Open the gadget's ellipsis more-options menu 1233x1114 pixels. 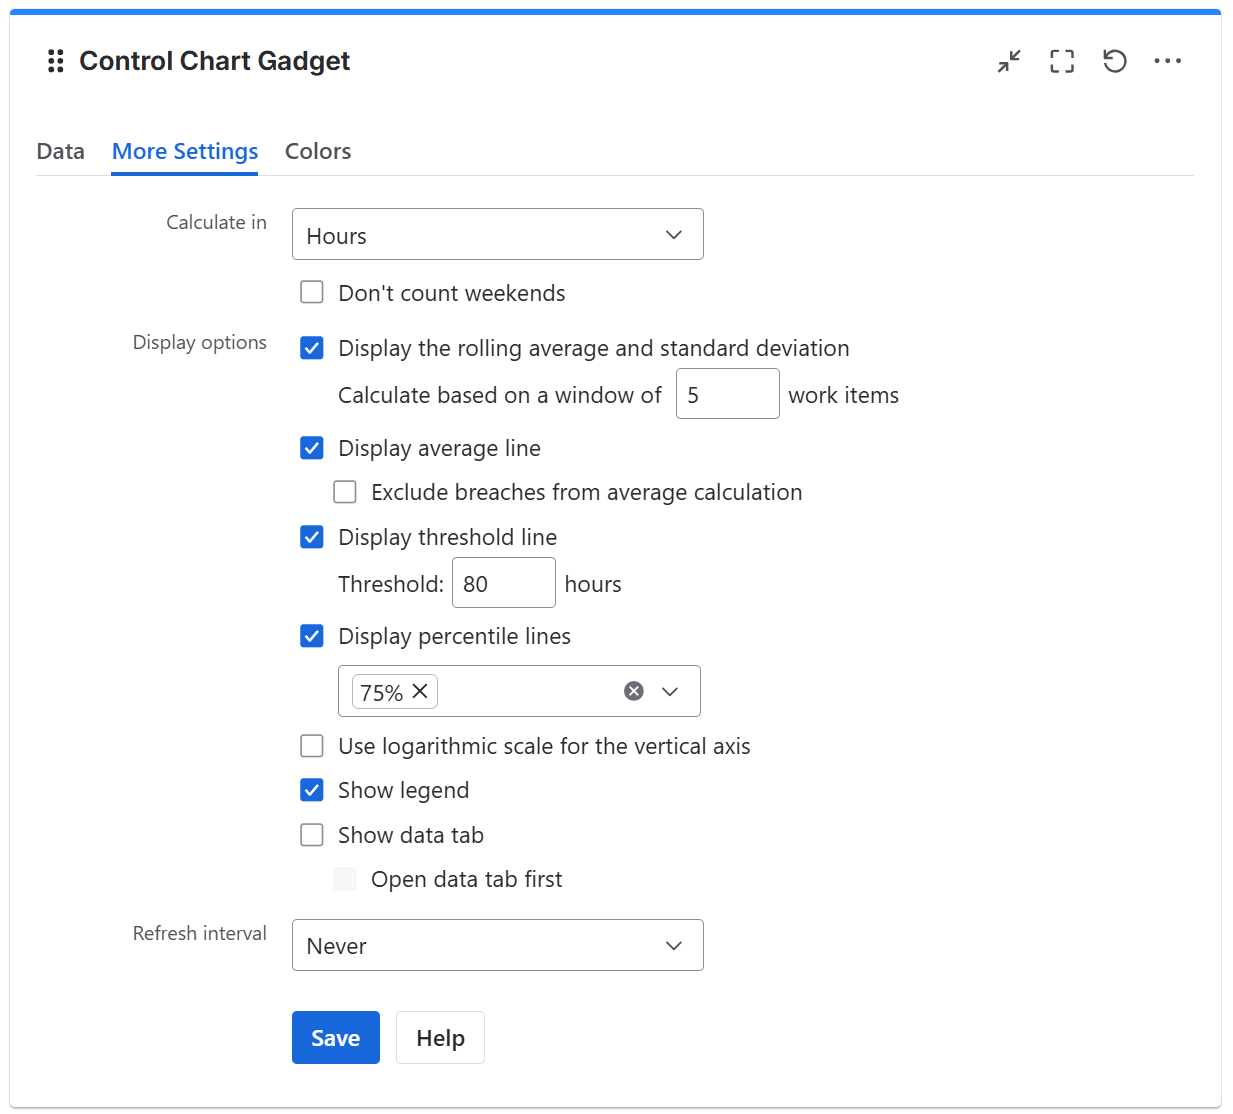(x=1168, y=61)
